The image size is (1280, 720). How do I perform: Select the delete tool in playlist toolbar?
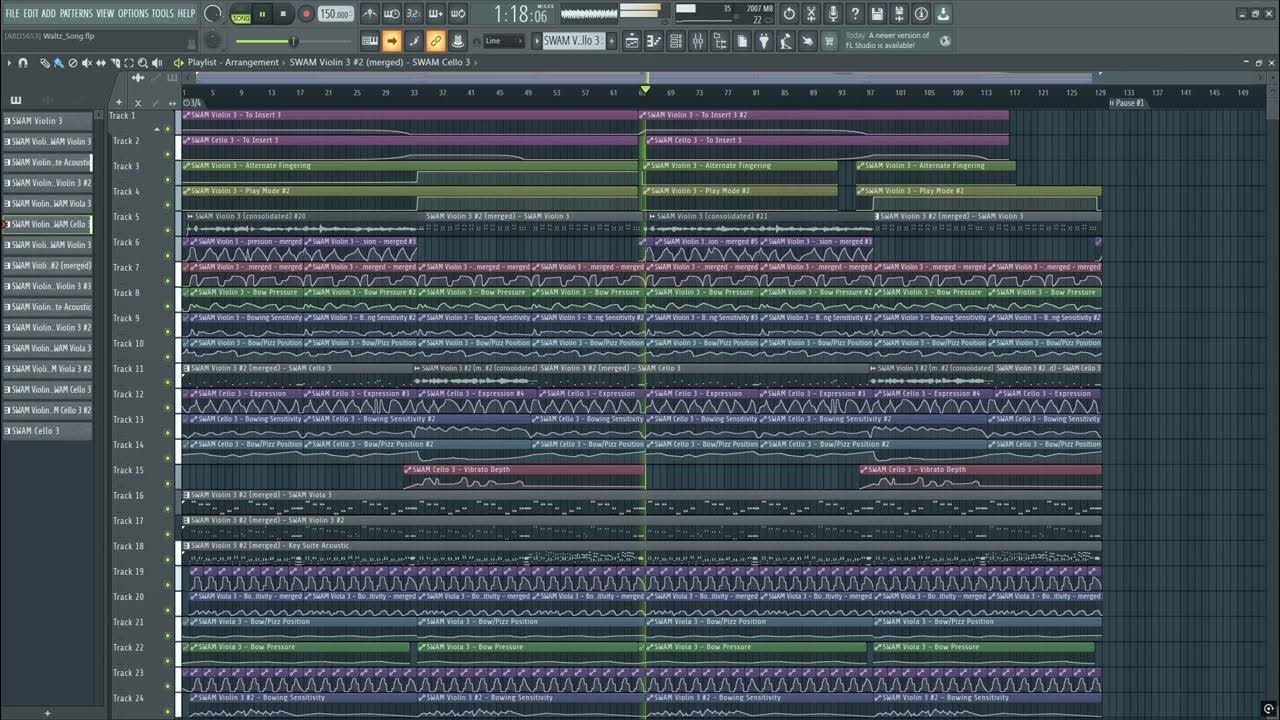[73, 63]
